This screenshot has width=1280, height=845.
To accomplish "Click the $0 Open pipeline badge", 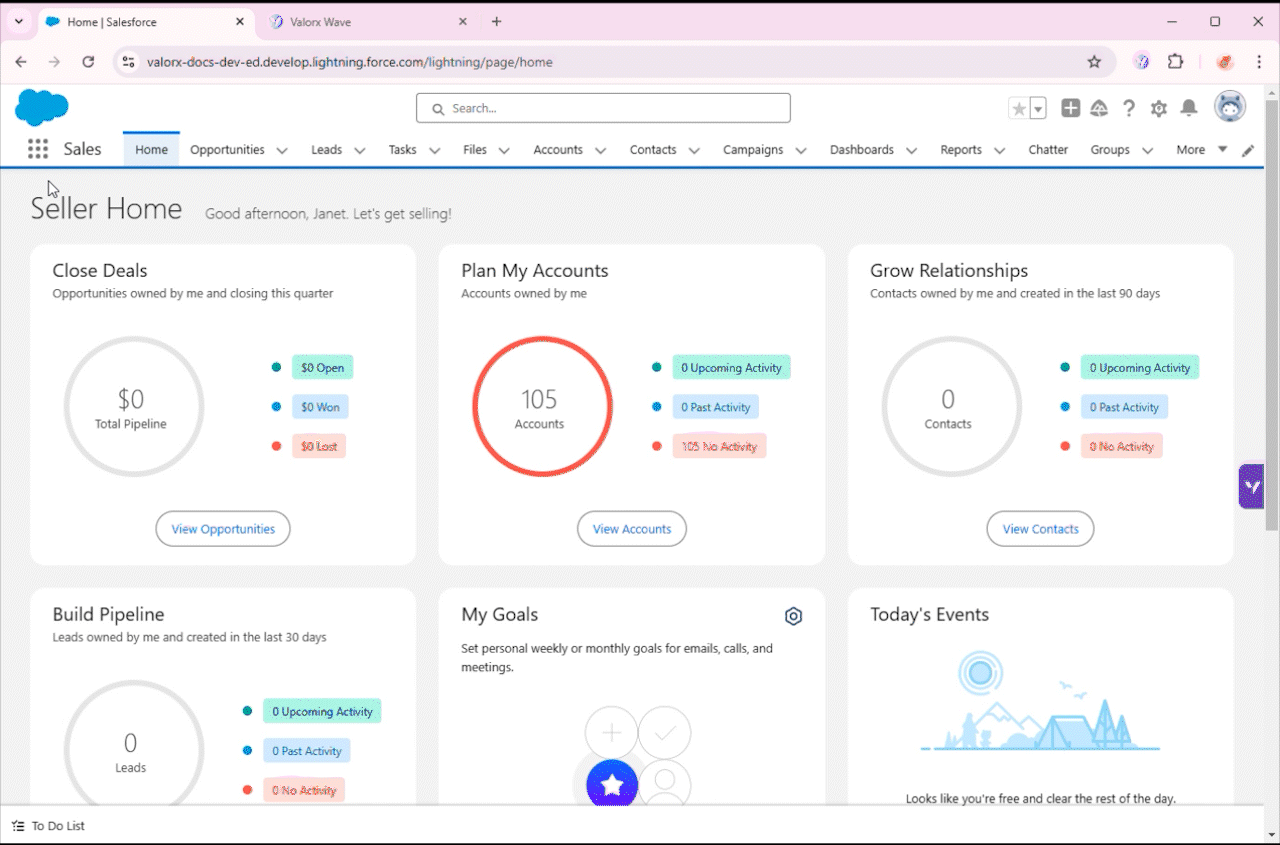I will [322, 367].
